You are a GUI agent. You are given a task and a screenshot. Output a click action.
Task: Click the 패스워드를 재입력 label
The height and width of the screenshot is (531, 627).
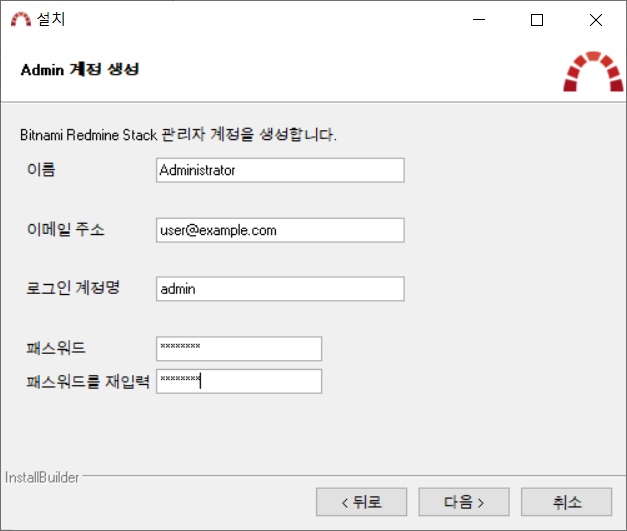[88, 381]
